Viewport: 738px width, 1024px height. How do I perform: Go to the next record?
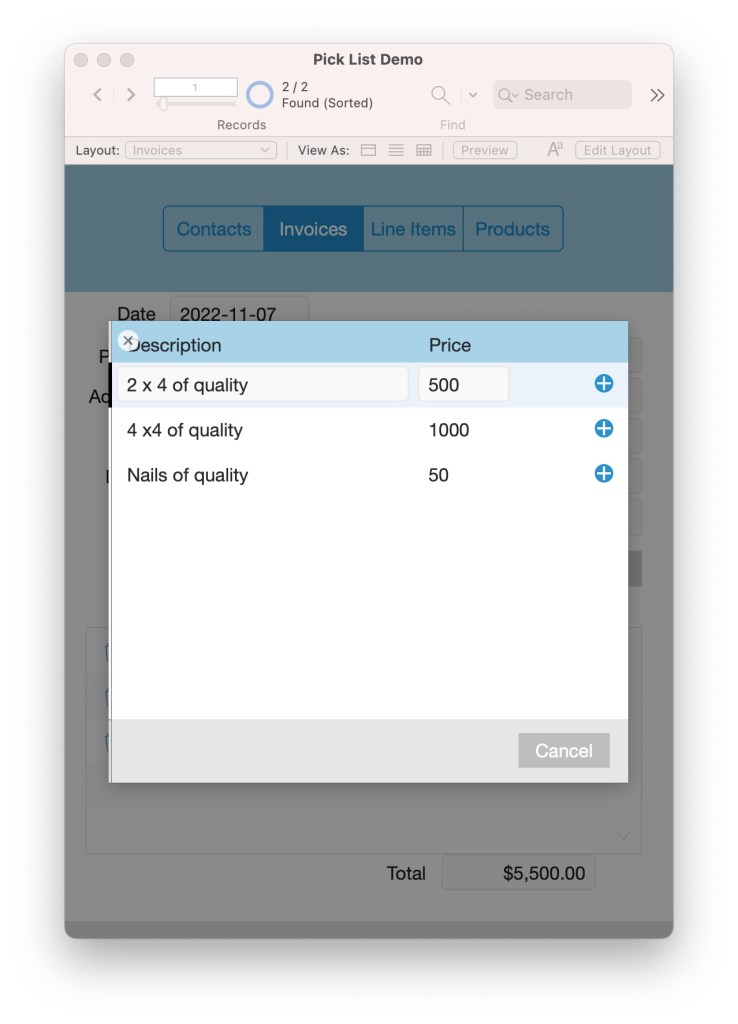pos(131,95)
